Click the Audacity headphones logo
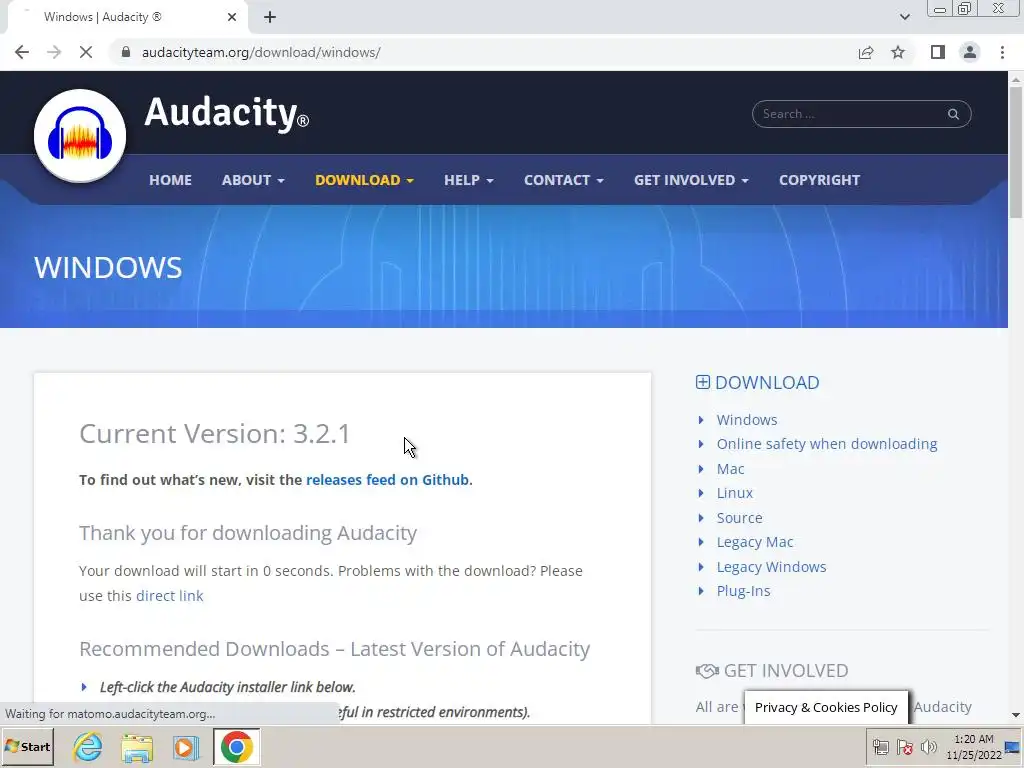 tap(80, 136)
